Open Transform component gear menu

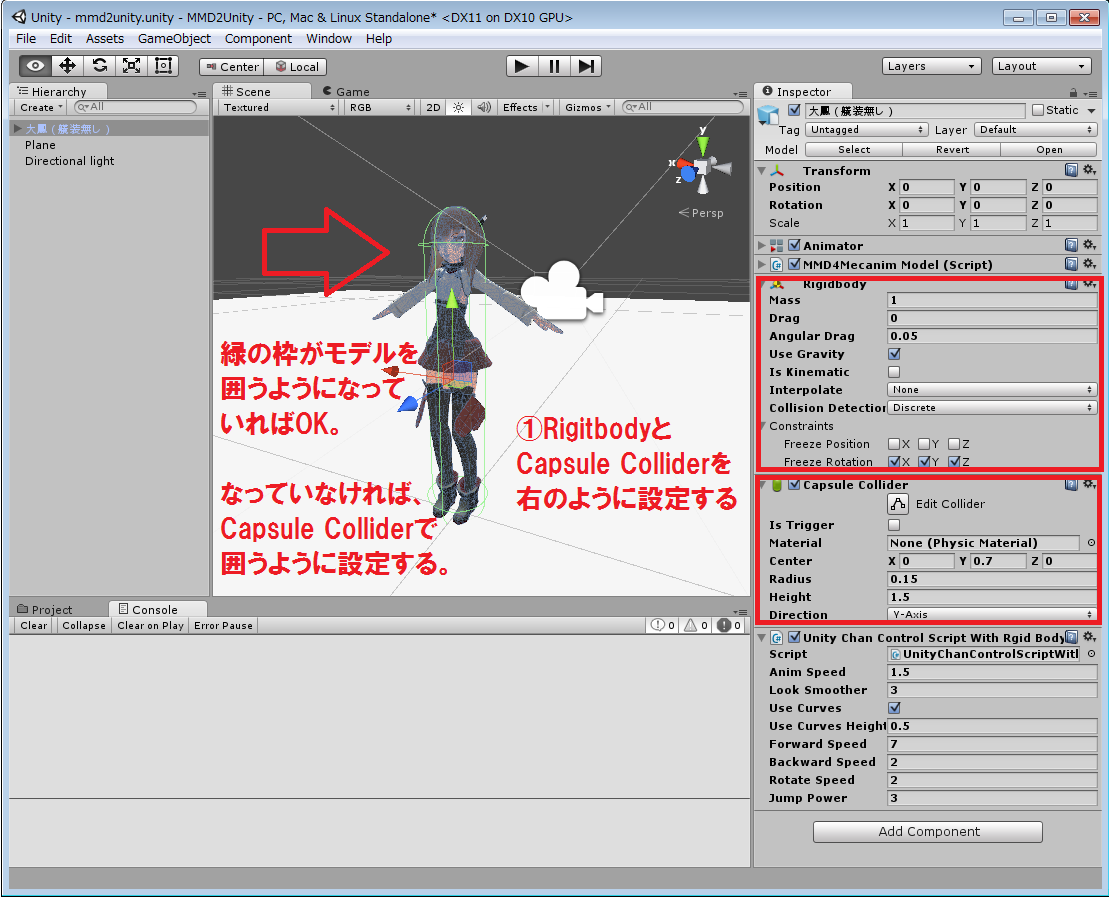[x=1089, y=170]
